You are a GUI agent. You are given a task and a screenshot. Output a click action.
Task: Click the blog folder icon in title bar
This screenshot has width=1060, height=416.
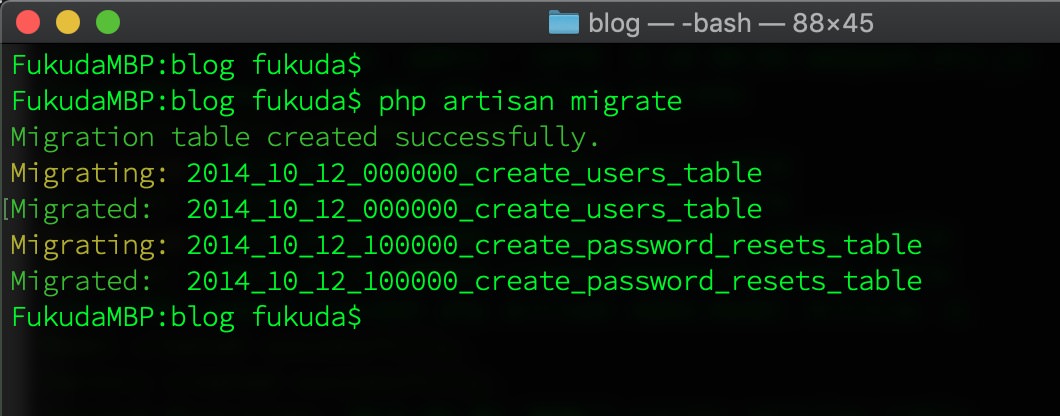click(x=564, y=22)
